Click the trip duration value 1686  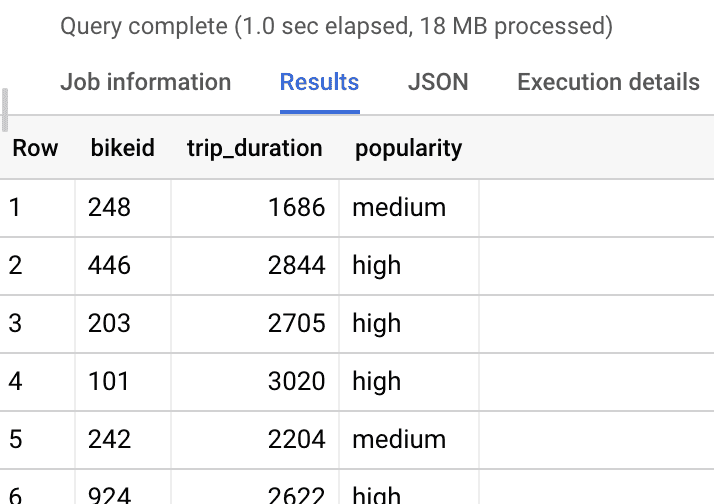[298, 207]
